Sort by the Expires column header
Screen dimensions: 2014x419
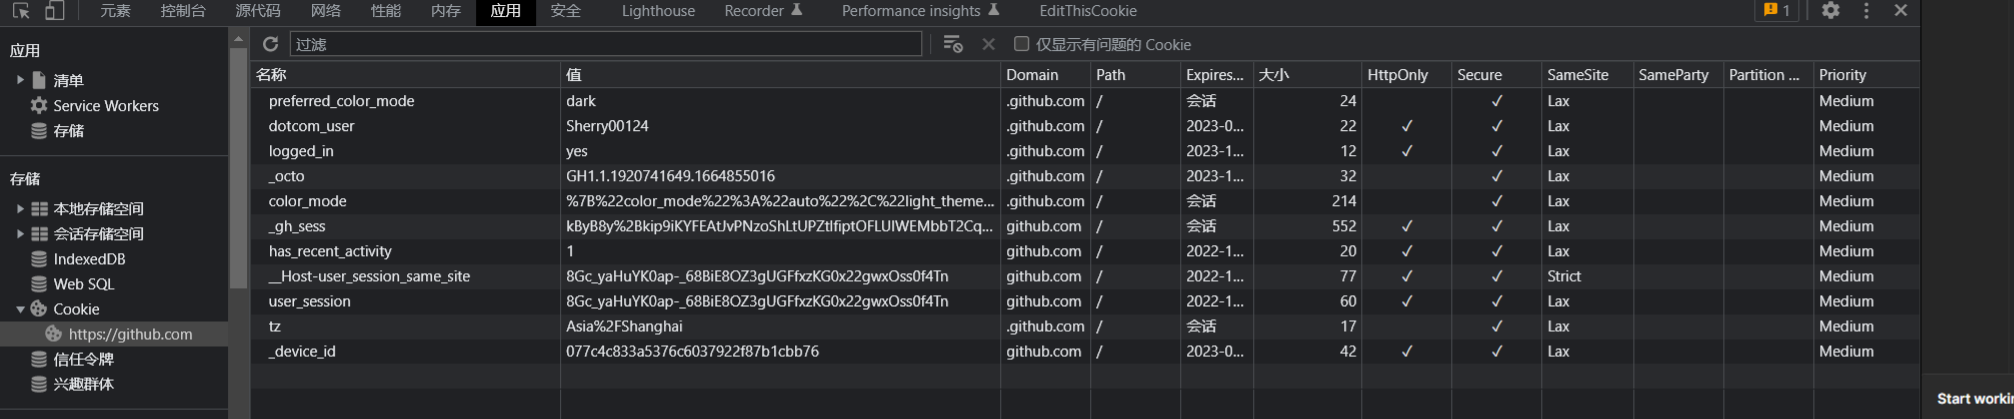1216,74
